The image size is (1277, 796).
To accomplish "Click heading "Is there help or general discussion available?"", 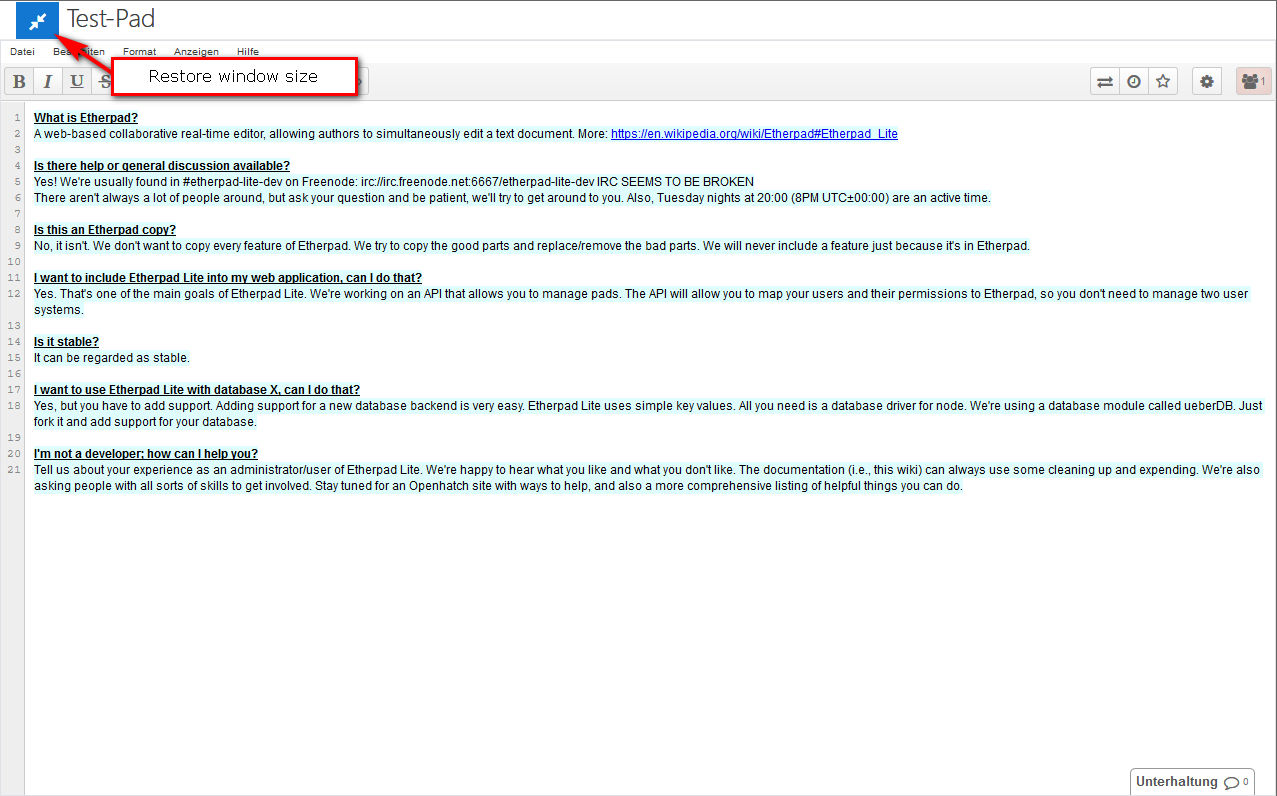I will [x=162, y=166].
